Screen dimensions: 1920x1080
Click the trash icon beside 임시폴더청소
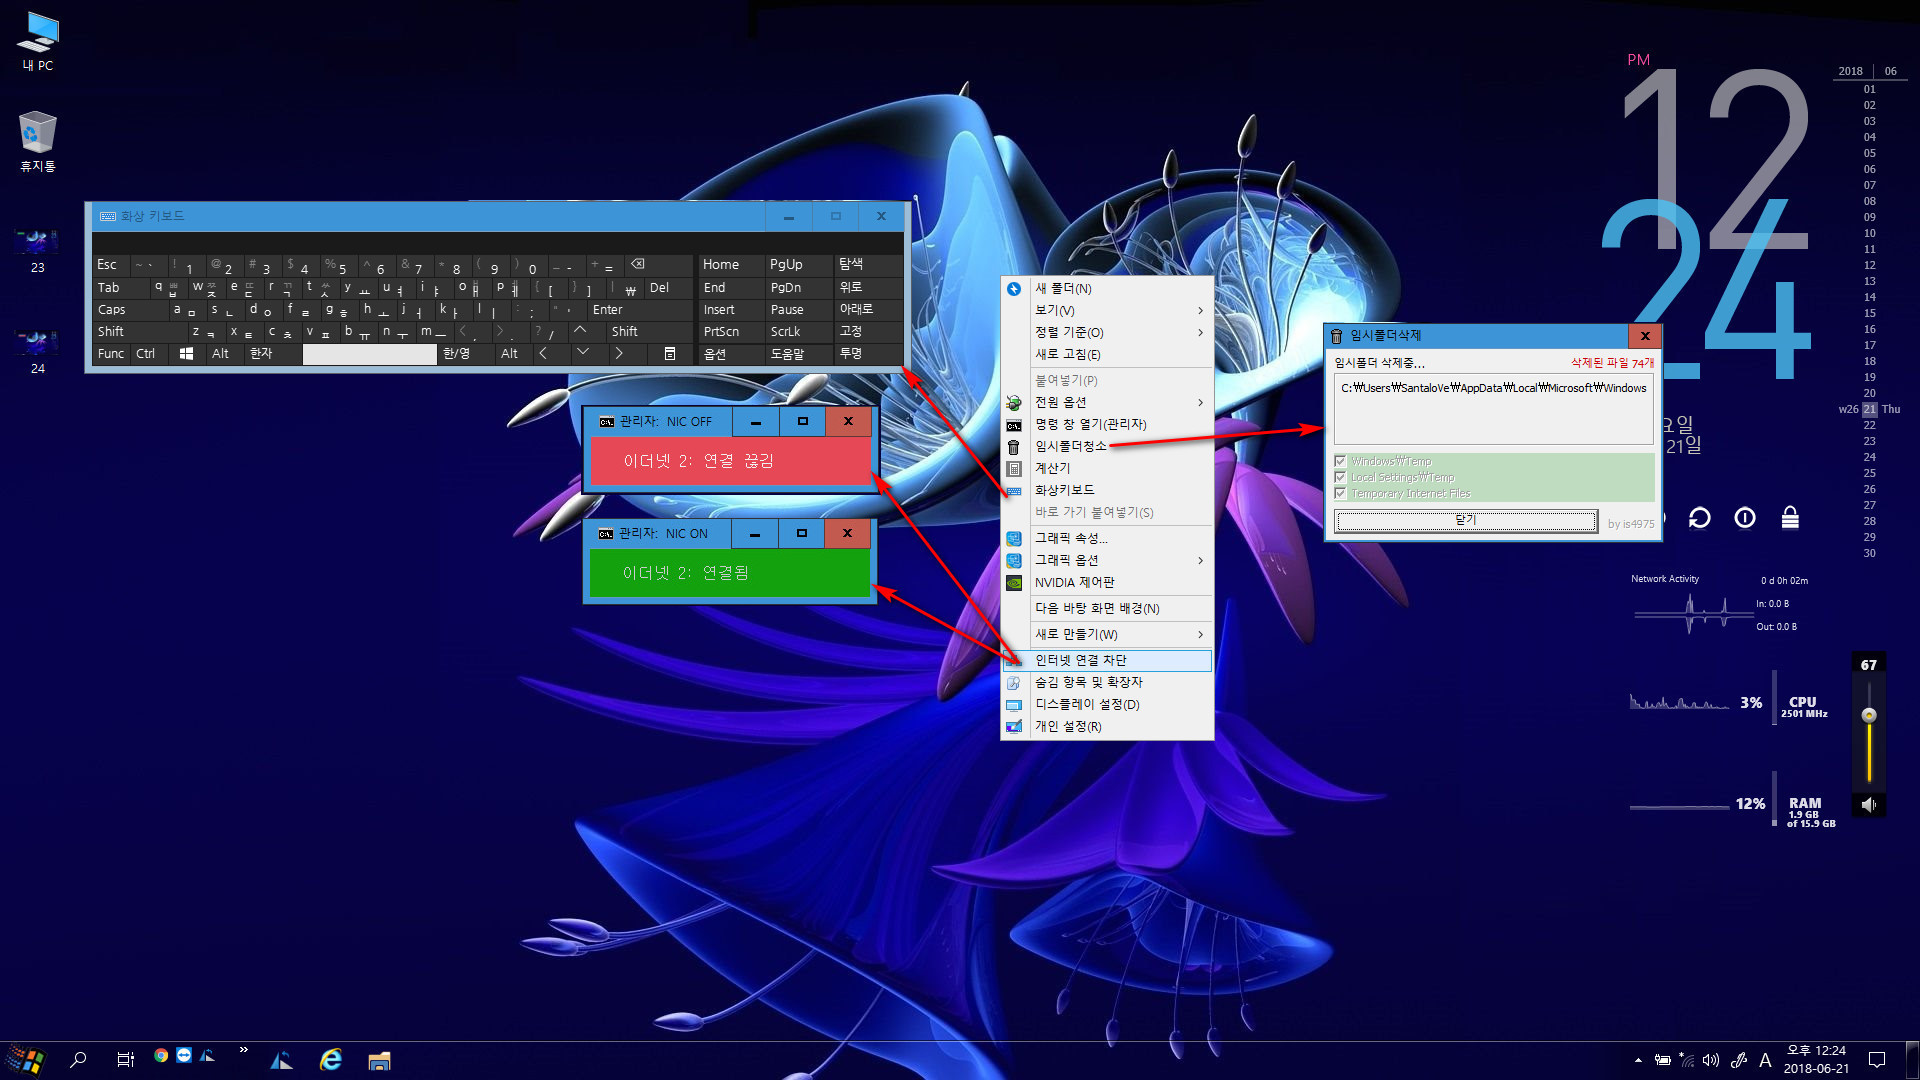1014,447
